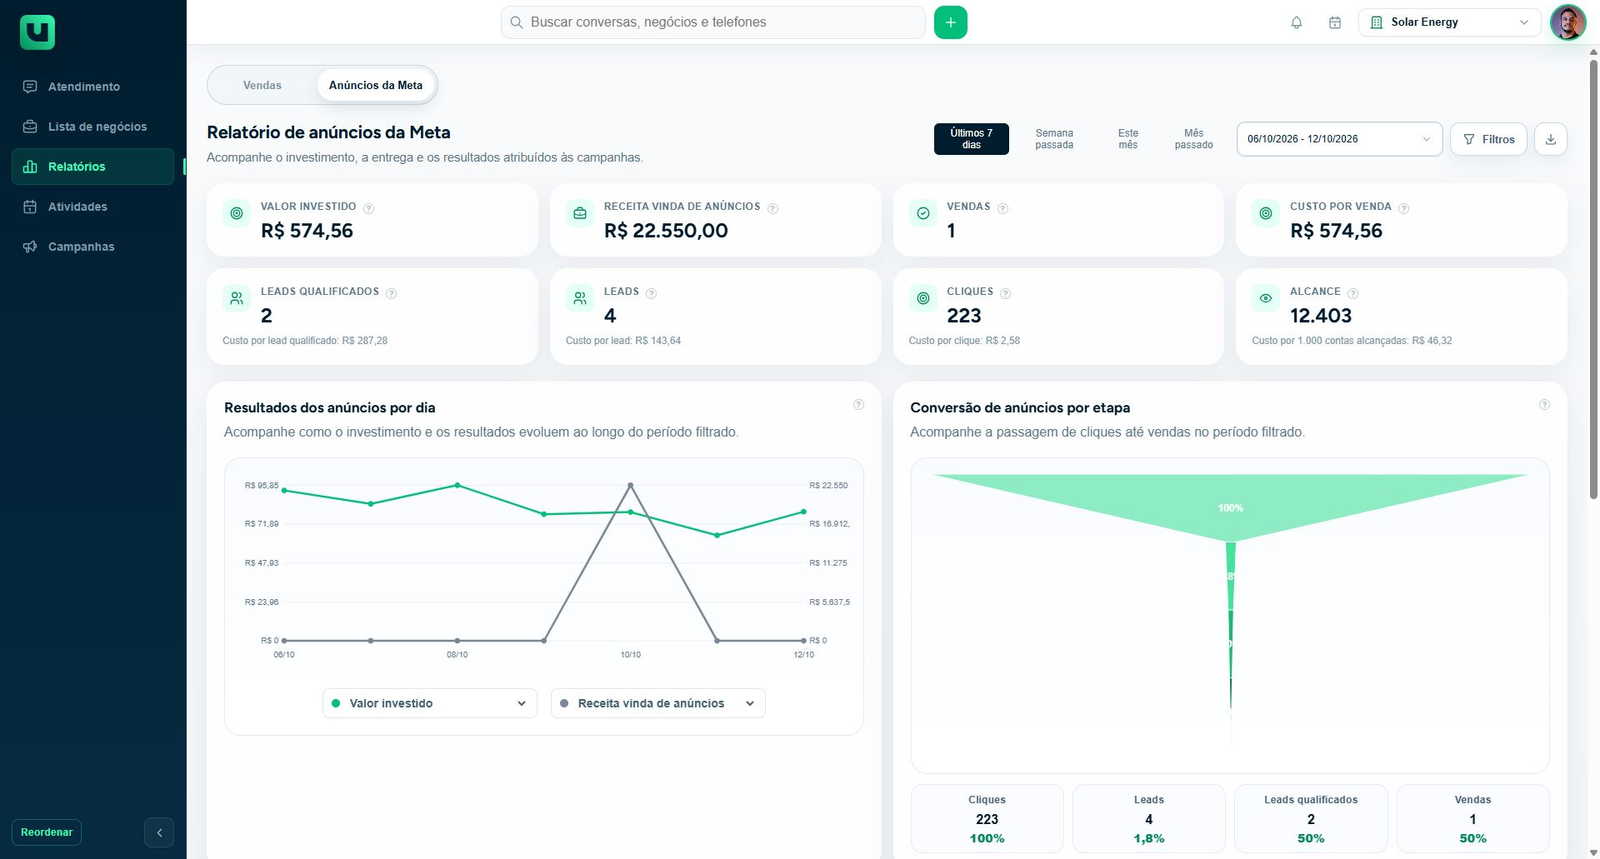Click the Filtros button

pyautogui.click(x=1488, y=139)
